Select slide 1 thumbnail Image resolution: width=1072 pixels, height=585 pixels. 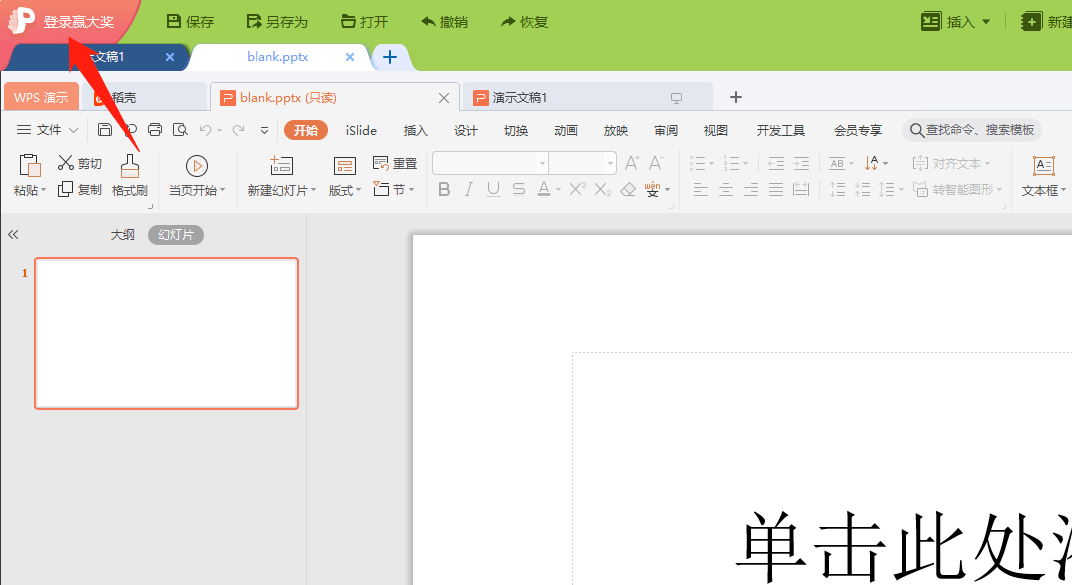click(167, 333)
